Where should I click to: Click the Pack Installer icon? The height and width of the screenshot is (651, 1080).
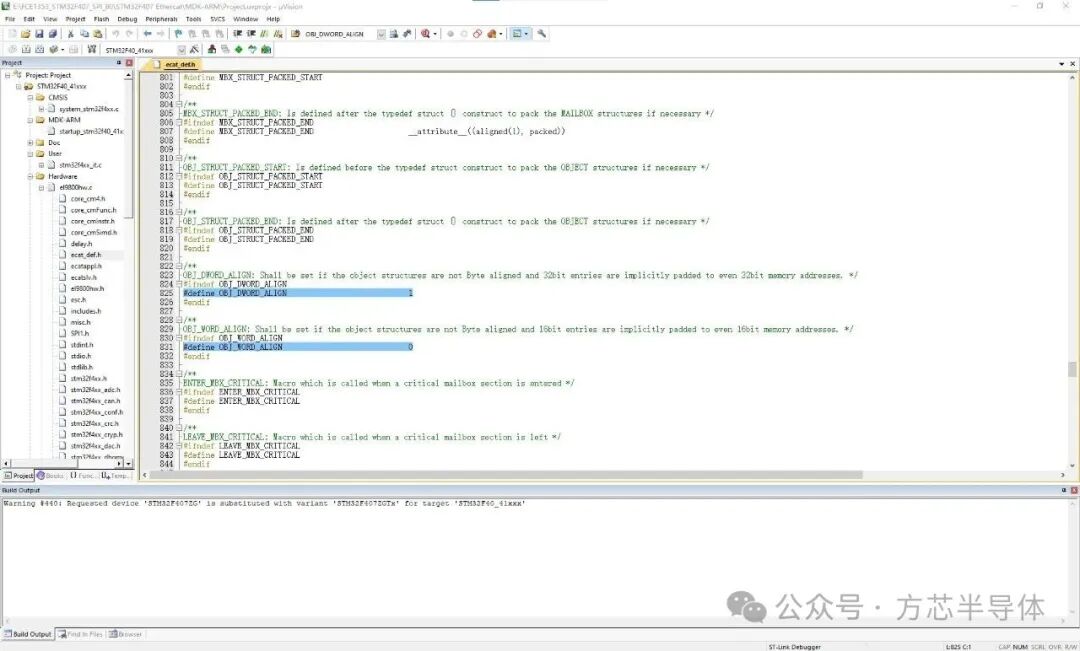point(266,50)
